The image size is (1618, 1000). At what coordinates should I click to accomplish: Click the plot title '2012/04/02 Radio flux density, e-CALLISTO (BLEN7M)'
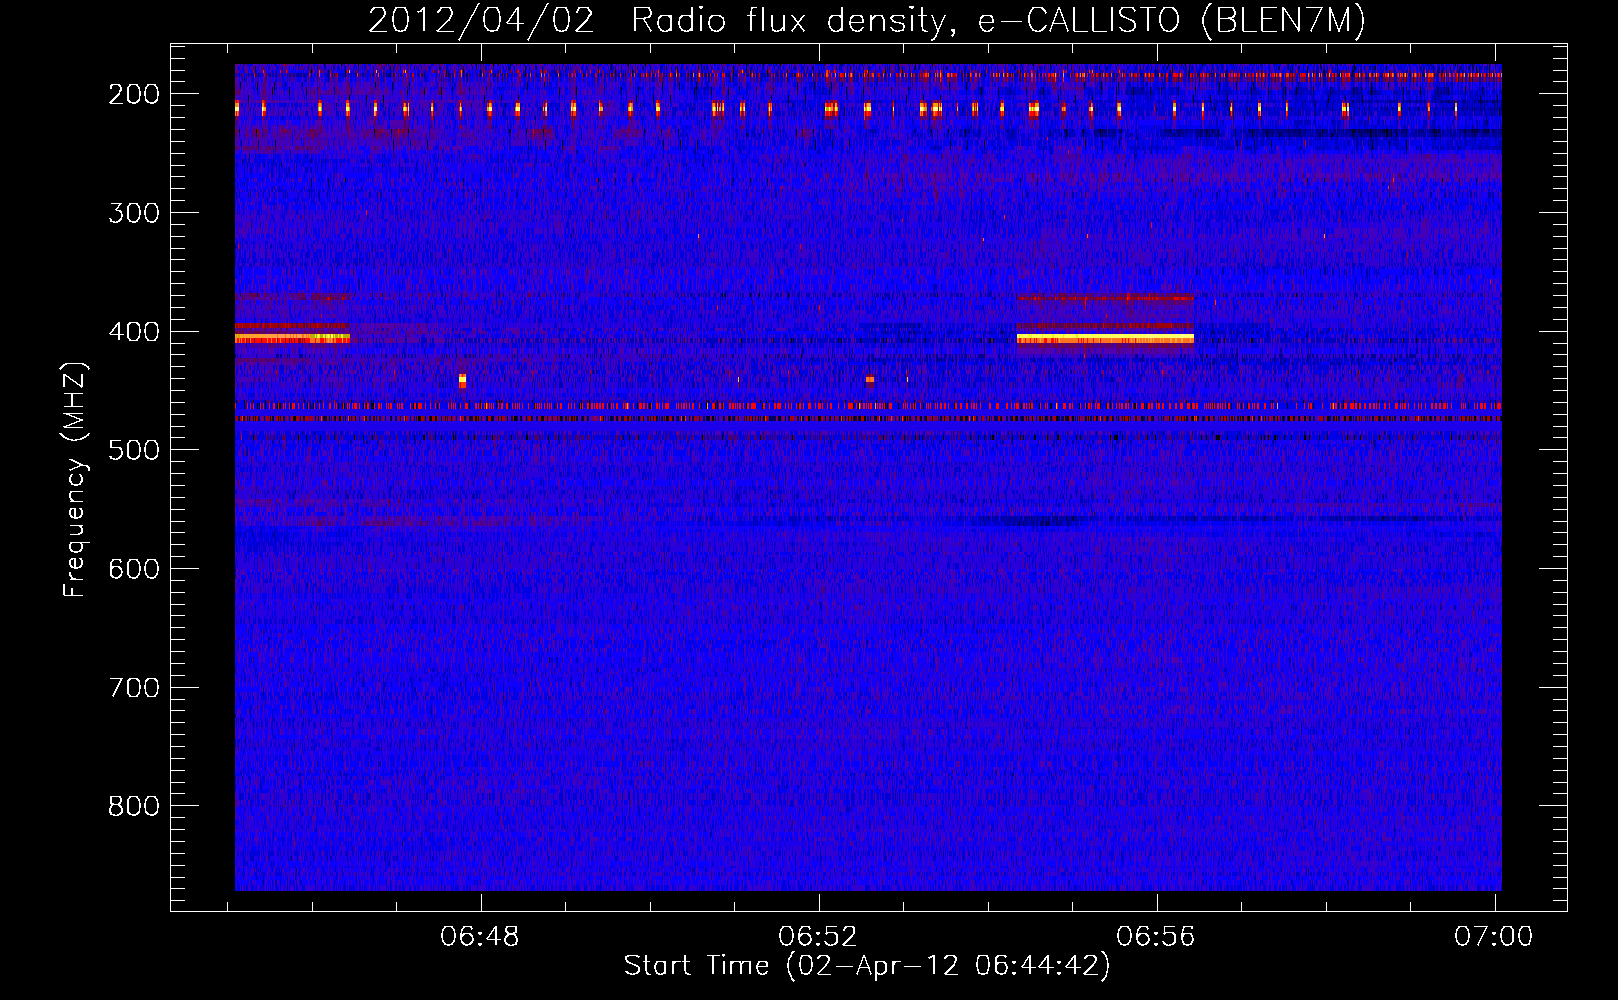(x=867, y=20)
